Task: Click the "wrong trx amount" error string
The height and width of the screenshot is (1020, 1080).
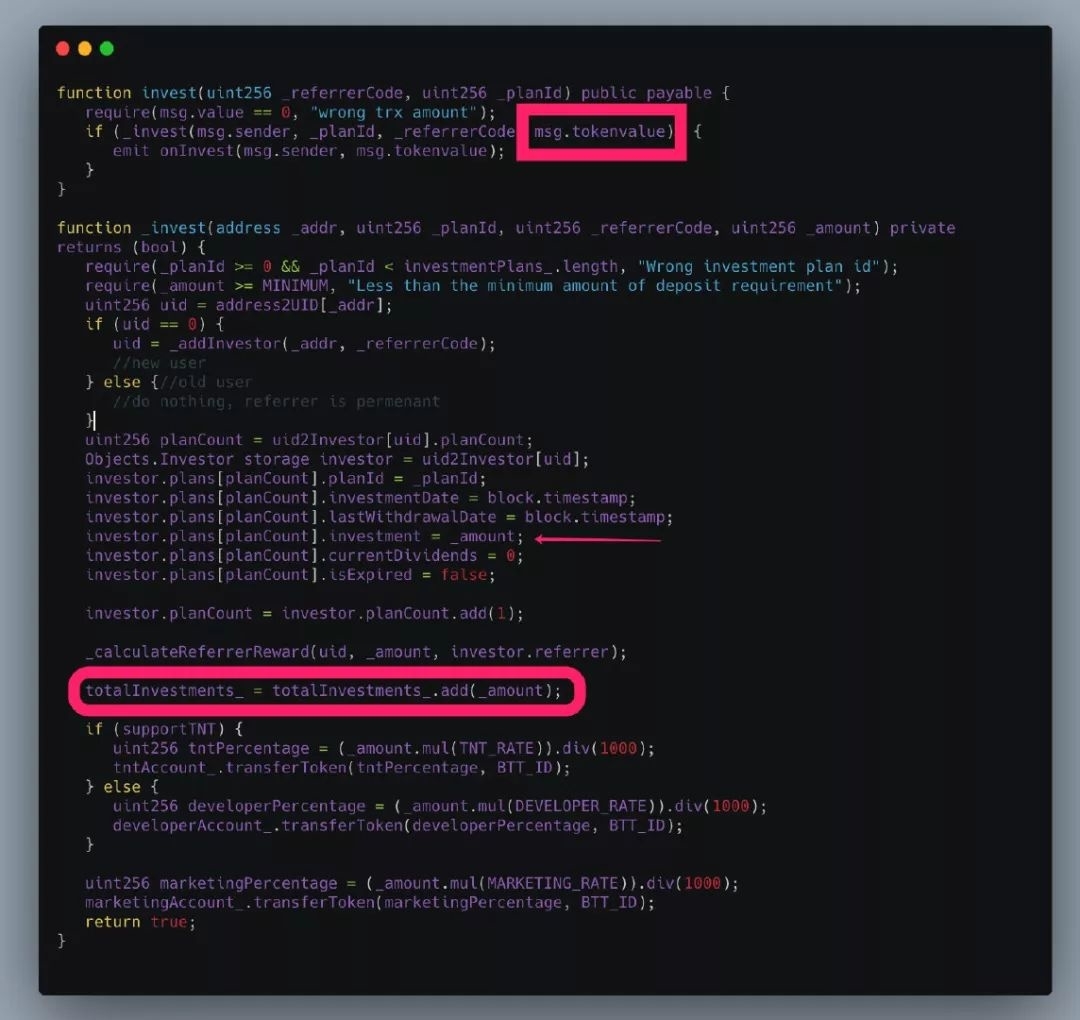Action: (x=406, y=112)
